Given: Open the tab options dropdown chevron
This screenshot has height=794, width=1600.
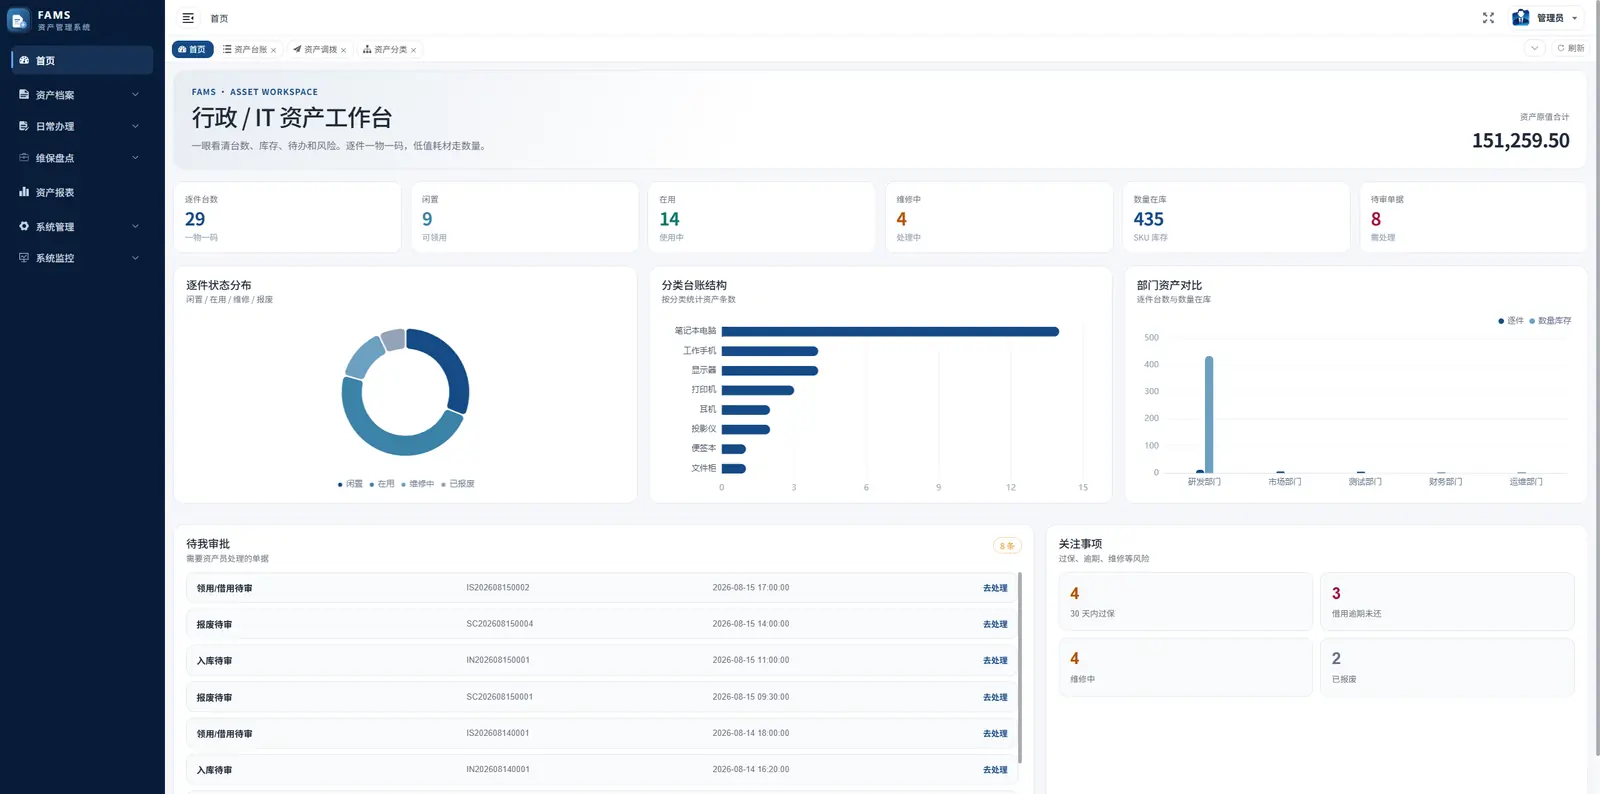Looking at the screenshot, I should point(1534,48).
